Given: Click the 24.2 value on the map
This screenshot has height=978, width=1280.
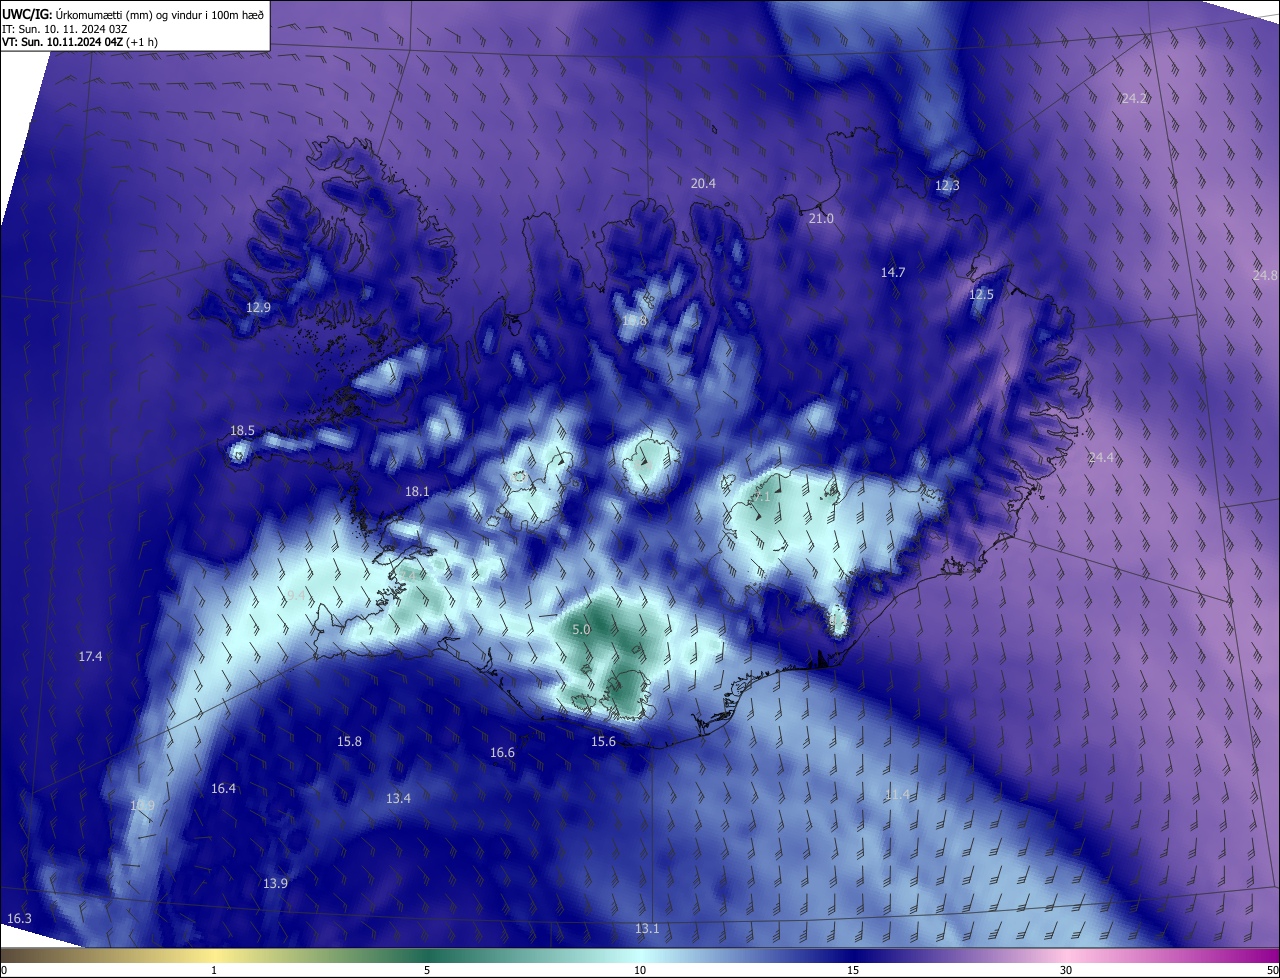Looking at the screenshot, I should tap(1134, 98).
